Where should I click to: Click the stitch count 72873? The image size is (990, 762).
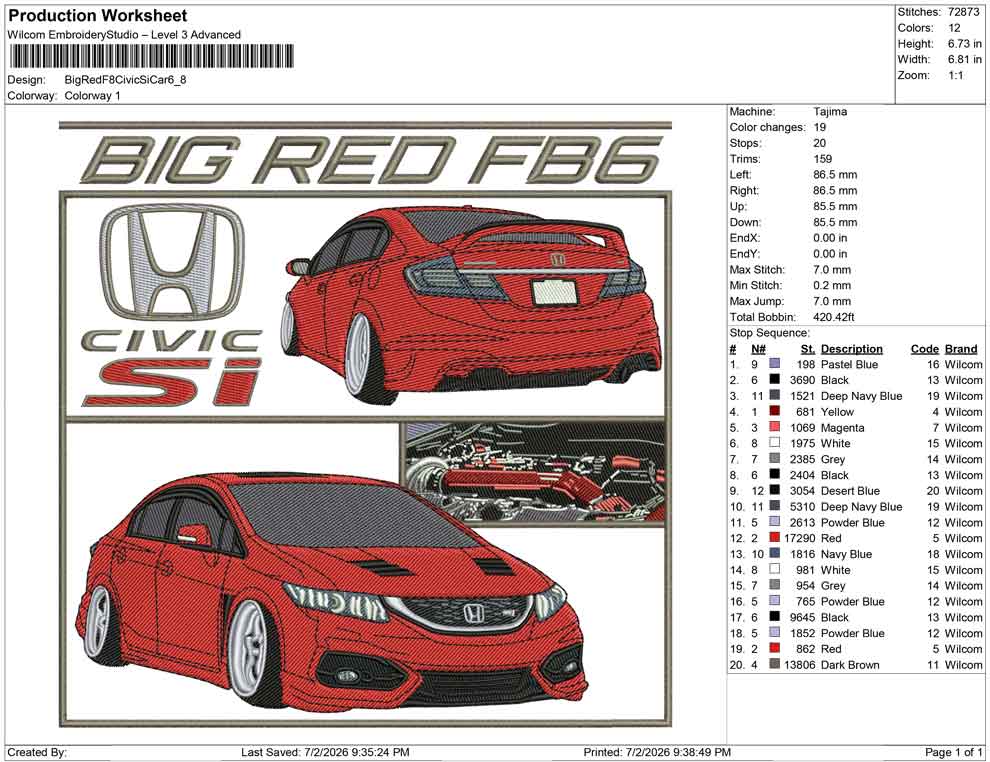[963, 12]
